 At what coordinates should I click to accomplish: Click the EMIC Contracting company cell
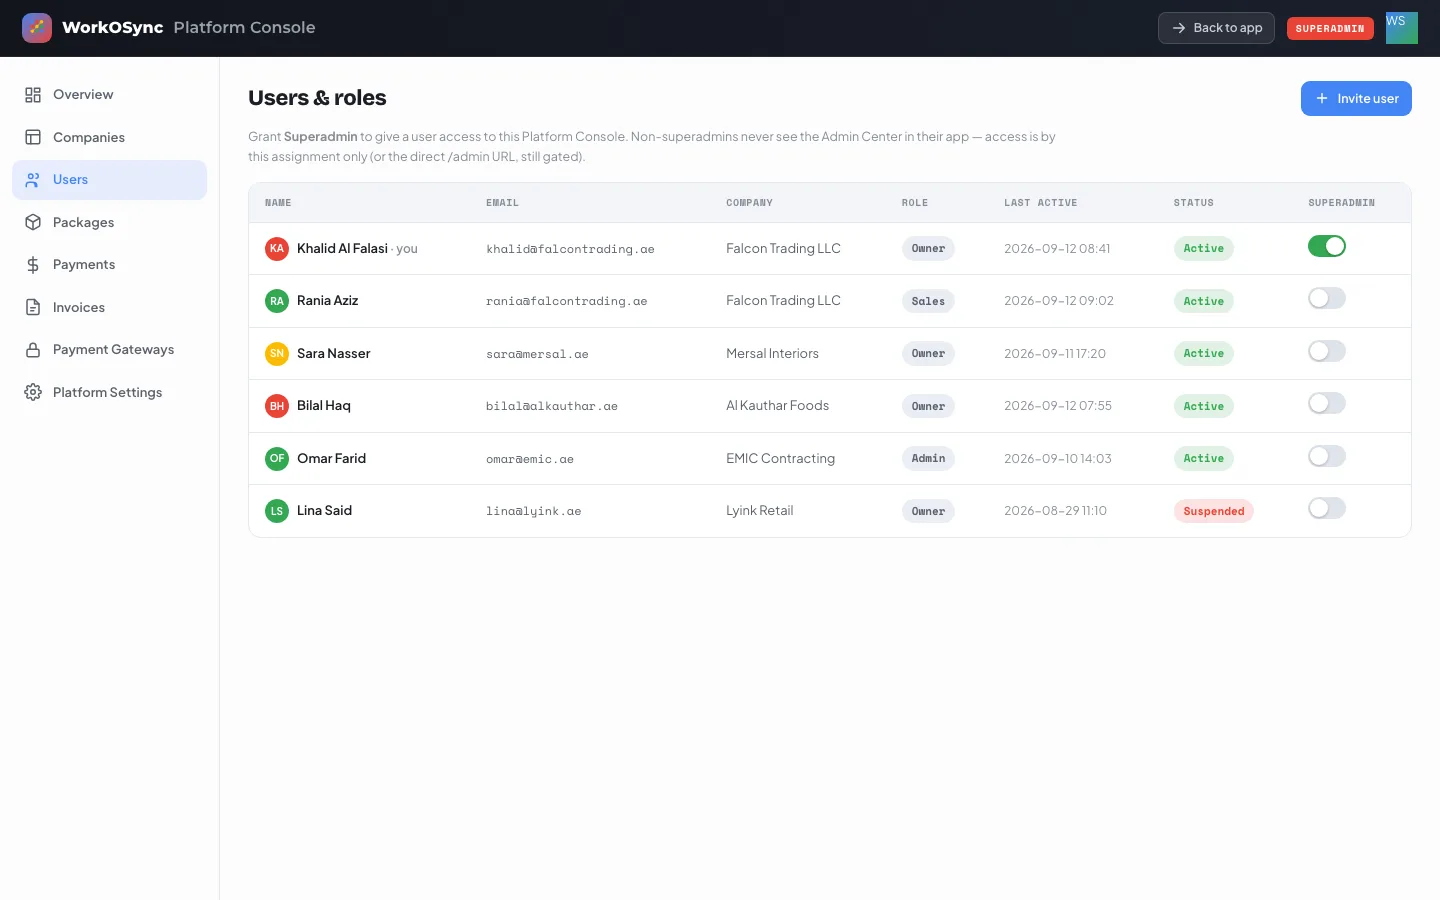pyautogui.click(x=780, y=458)
